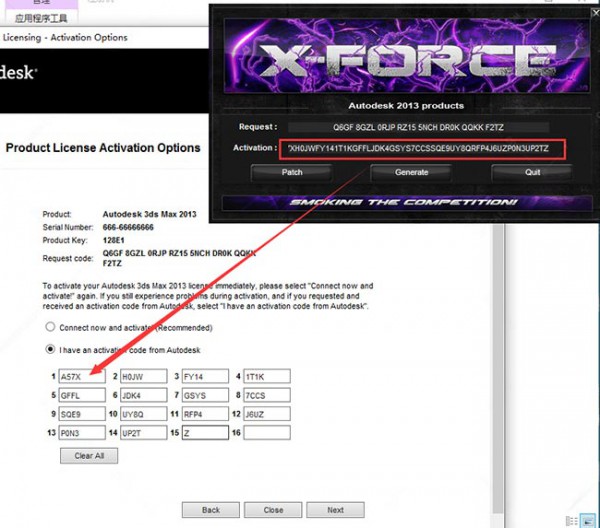Click the Next button
The height and width of the screenshot is (528, 600).
(336, 510)
